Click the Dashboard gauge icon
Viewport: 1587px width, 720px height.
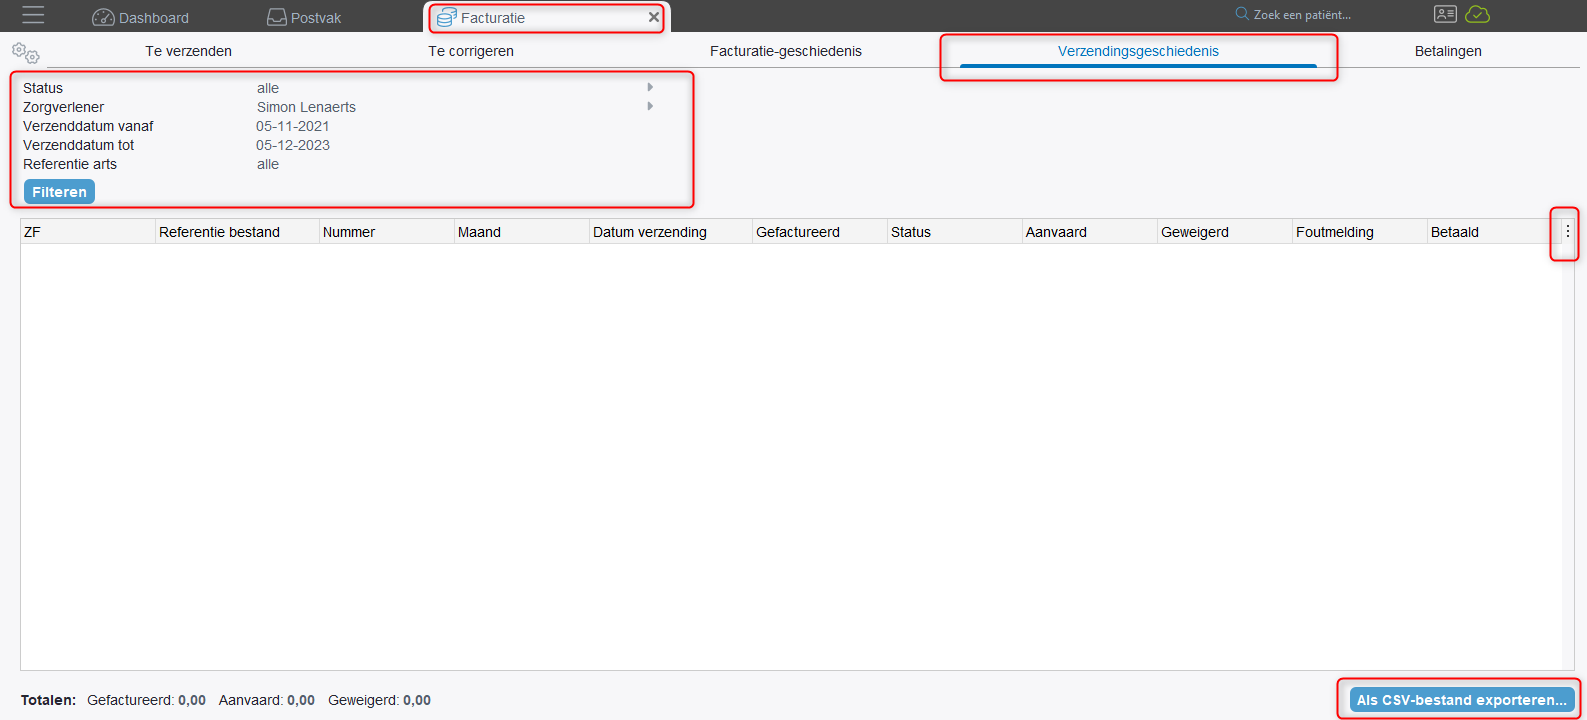103,17
